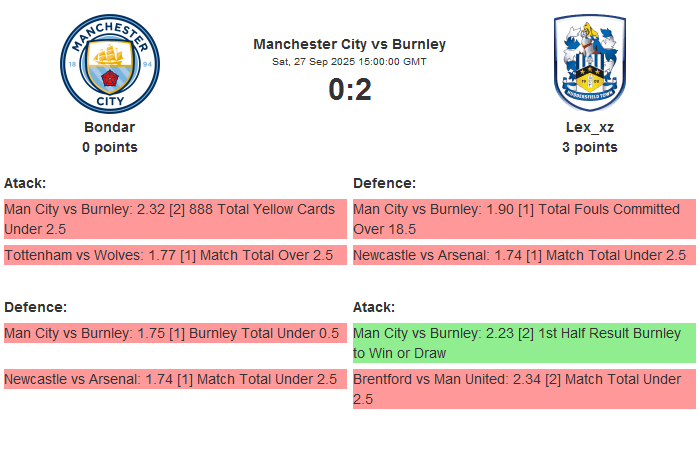Select the Burnley Total Under 0.5 bet
The image size is (700, 460).
[175, 333]
